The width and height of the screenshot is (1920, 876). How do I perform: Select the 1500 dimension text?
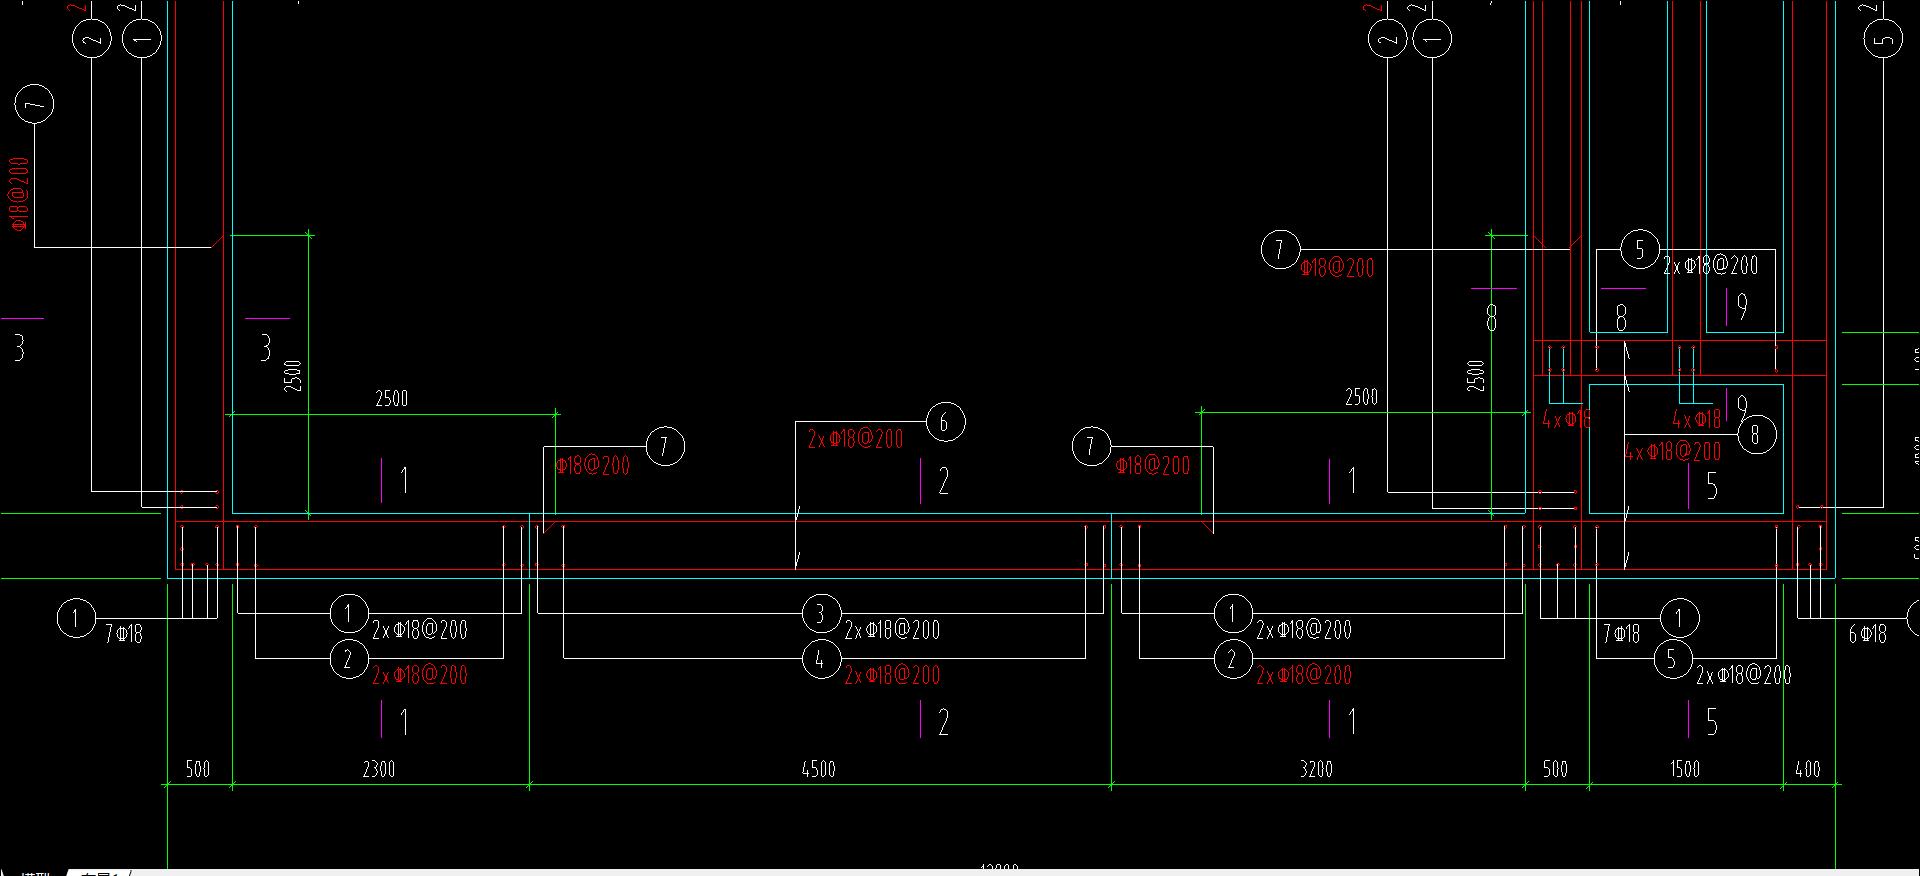(x=1684, y=769)
